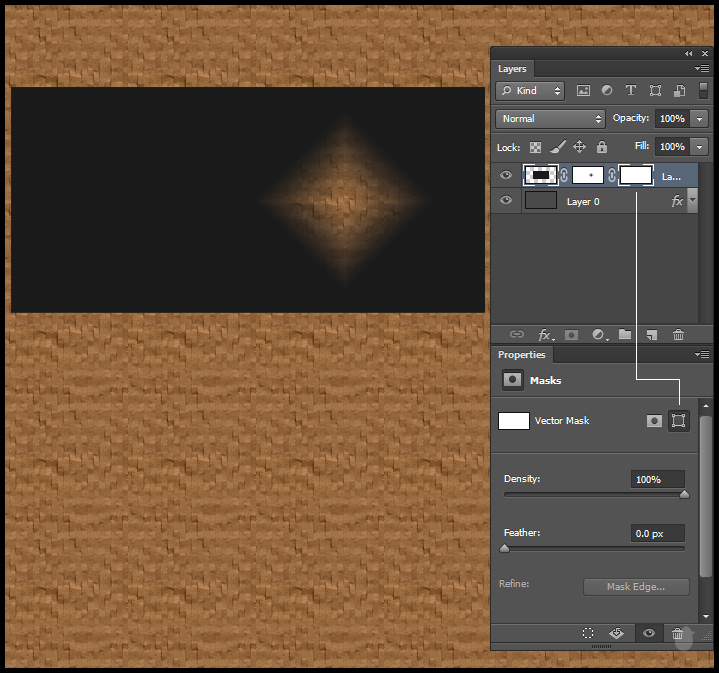This screenshot has height=673, width=719.
Task: Click the Density slider handle
Action: (x=684, y=494)
